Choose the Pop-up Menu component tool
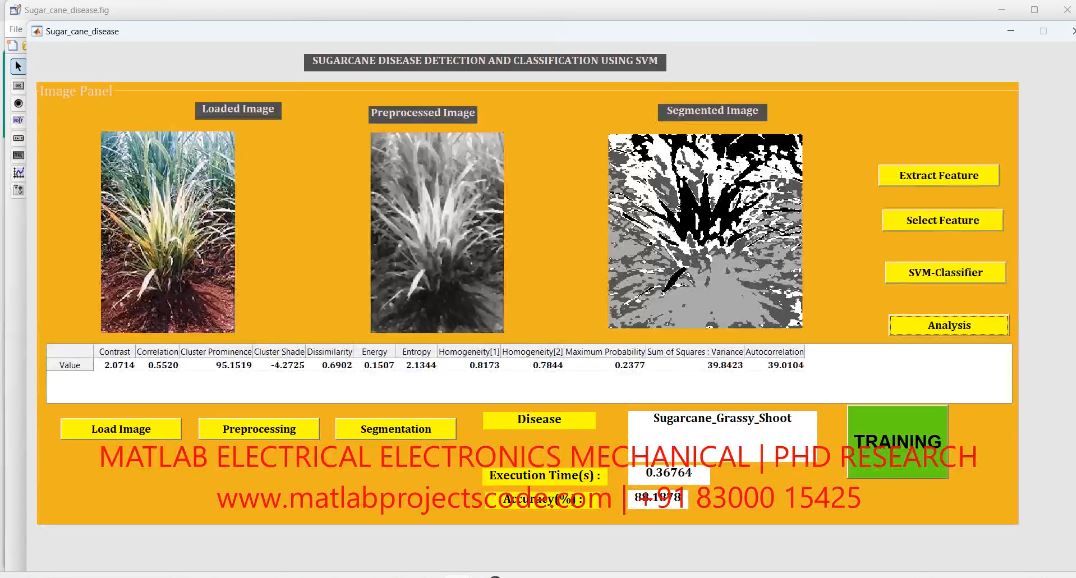 pyautogui.click(x=18, y=137)
